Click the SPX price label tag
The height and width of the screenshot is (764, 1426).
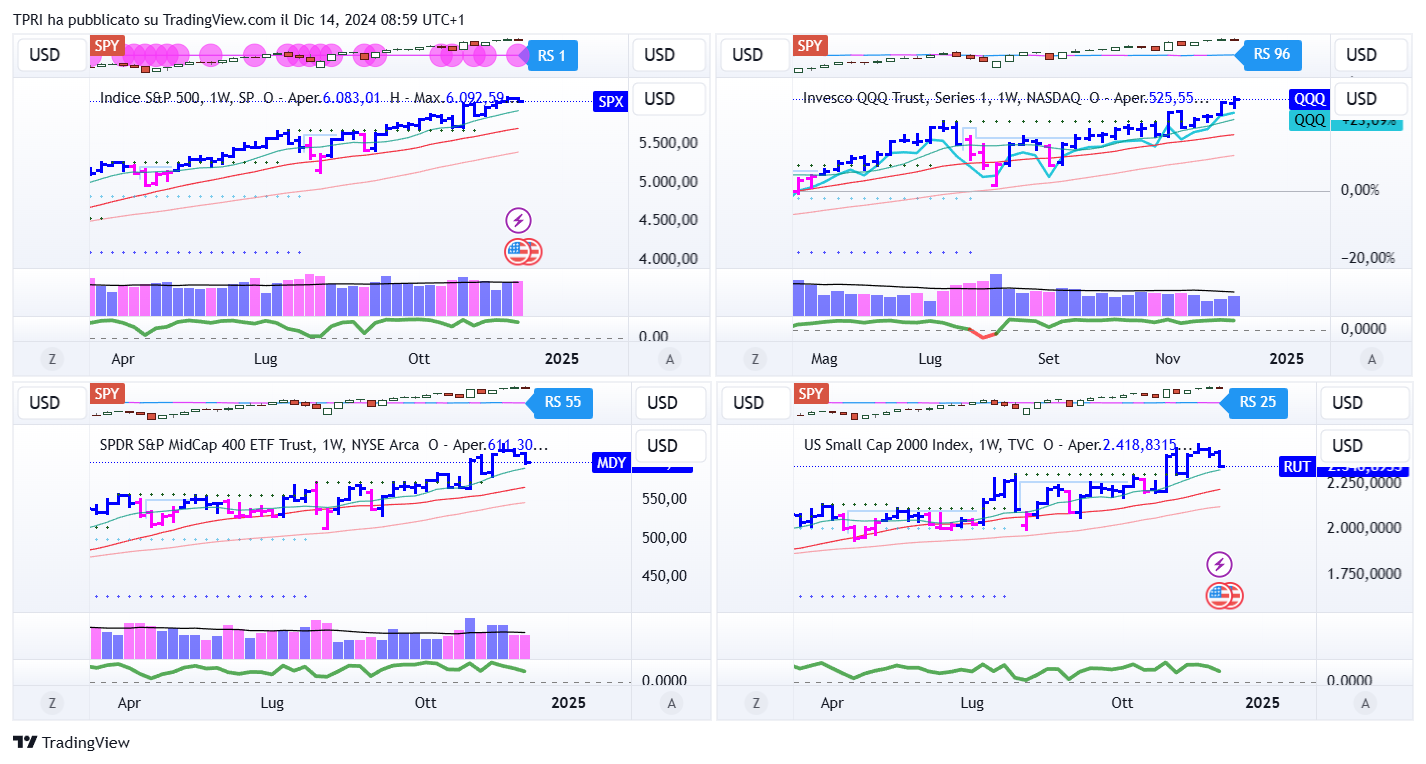[609, 101]
